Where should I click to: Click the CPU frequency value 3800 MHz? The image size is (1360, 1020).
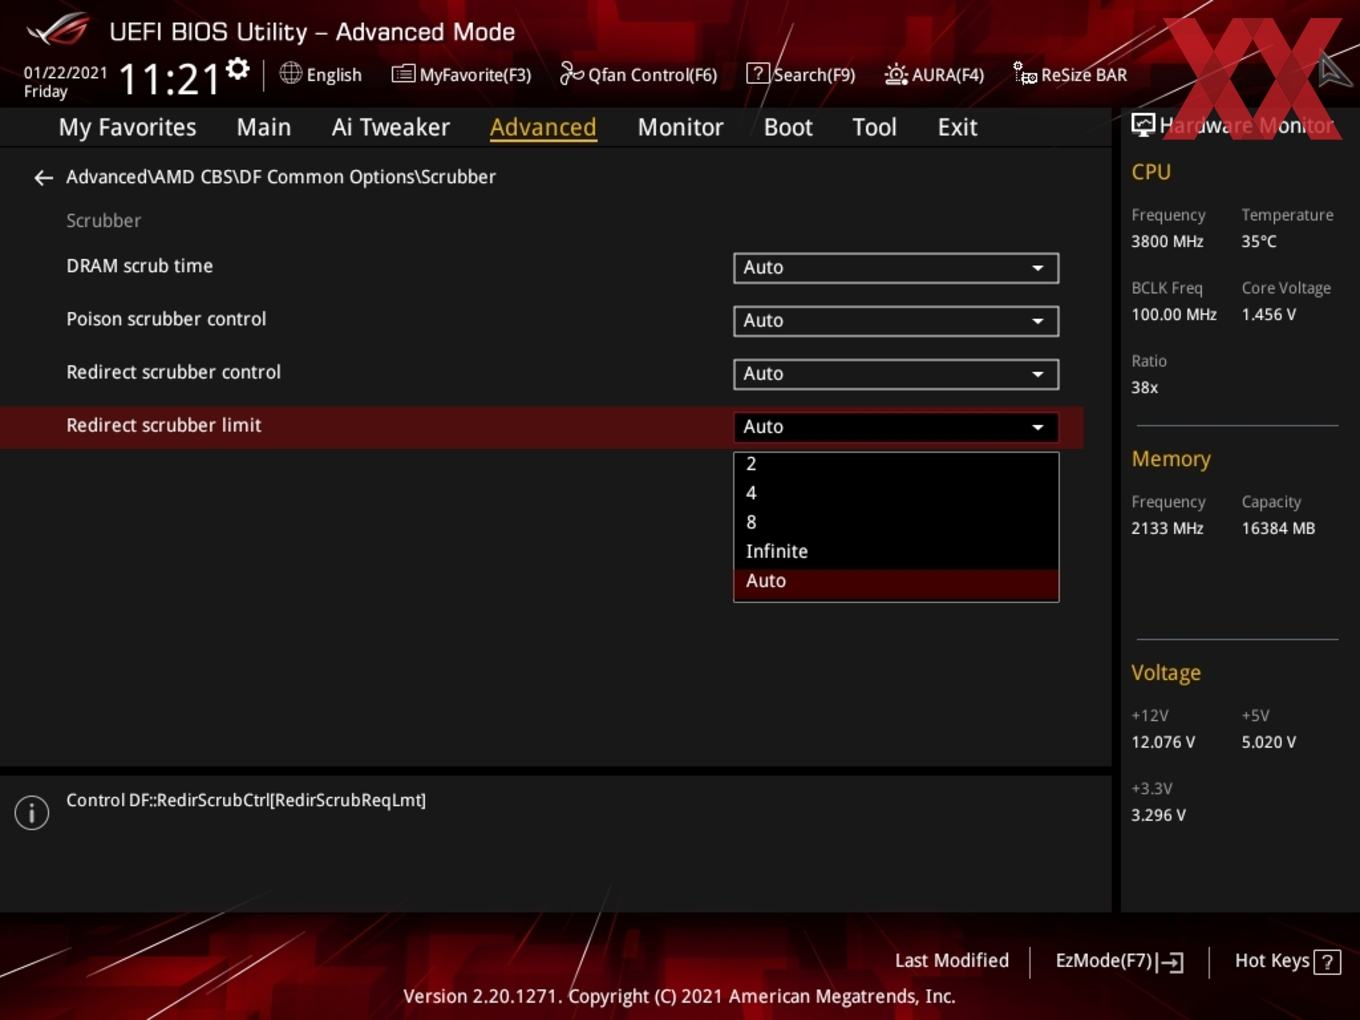1167,241
